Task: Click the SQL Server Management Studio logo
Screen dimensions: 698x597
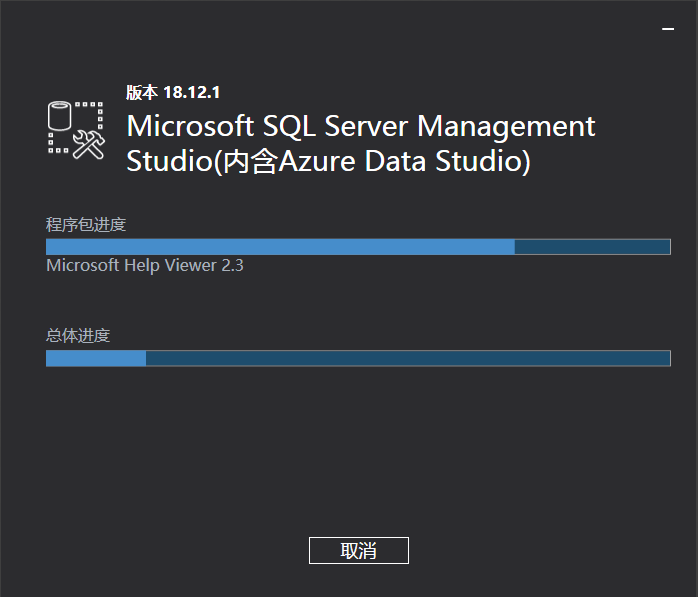Action: tap(77, 129)
